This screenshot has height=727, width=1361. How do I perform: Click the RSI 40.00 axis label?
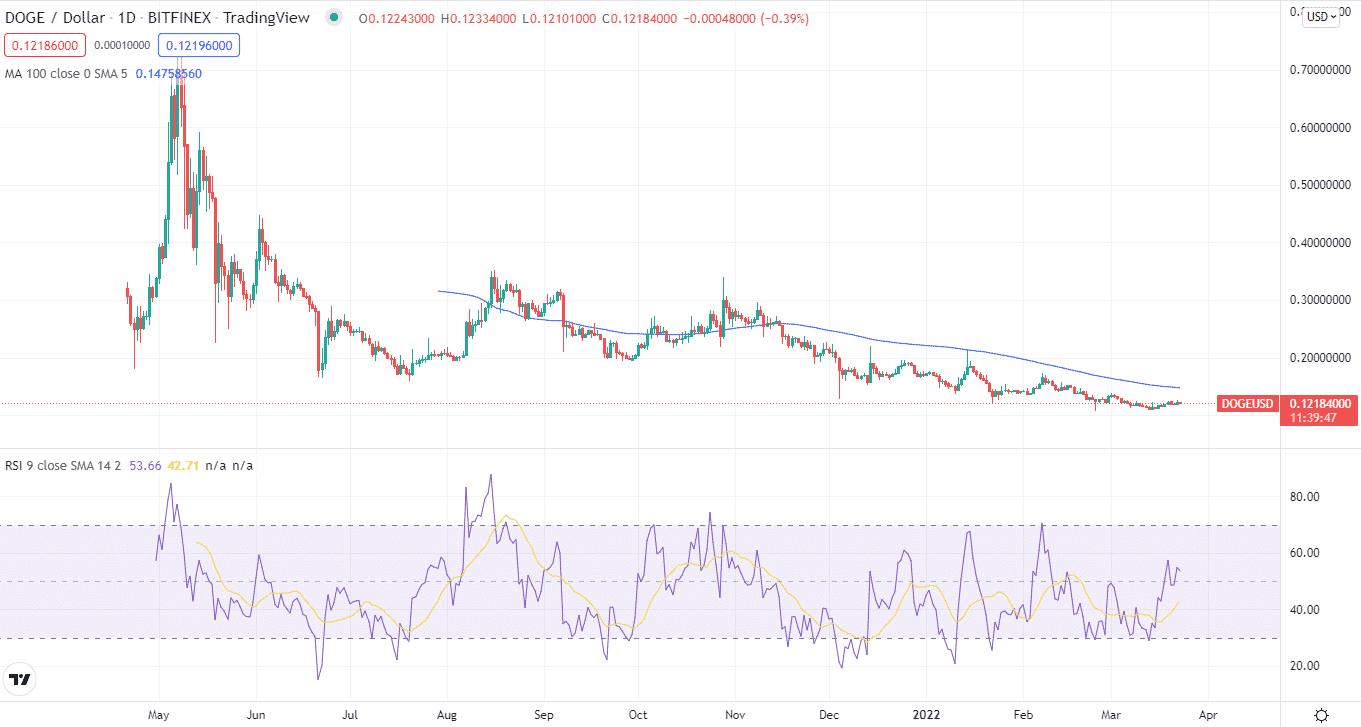[x=1304, y=610]
